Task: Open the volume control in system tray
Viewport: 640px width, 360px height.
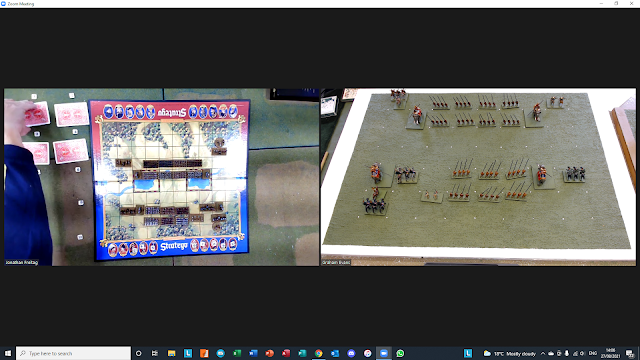Action: [582, 353]
